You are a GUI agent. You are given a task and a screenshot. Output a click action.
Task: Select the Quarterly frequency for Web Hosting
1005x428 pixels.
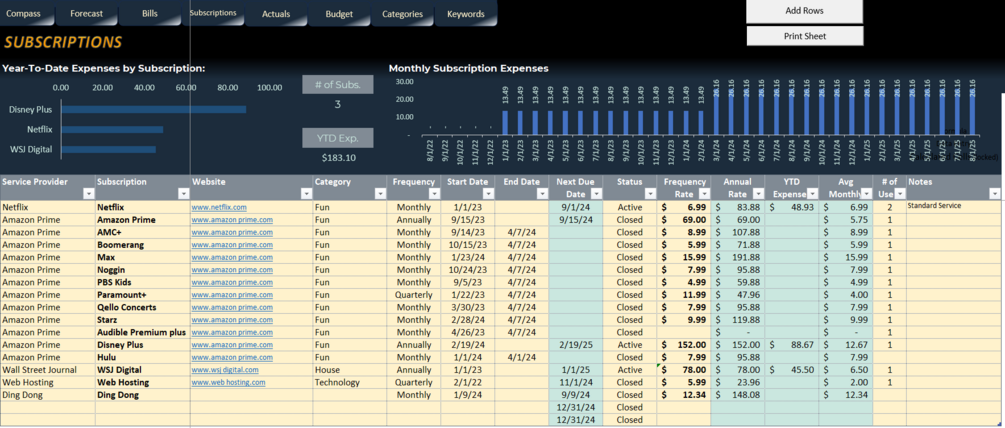(x=413, y=383)
